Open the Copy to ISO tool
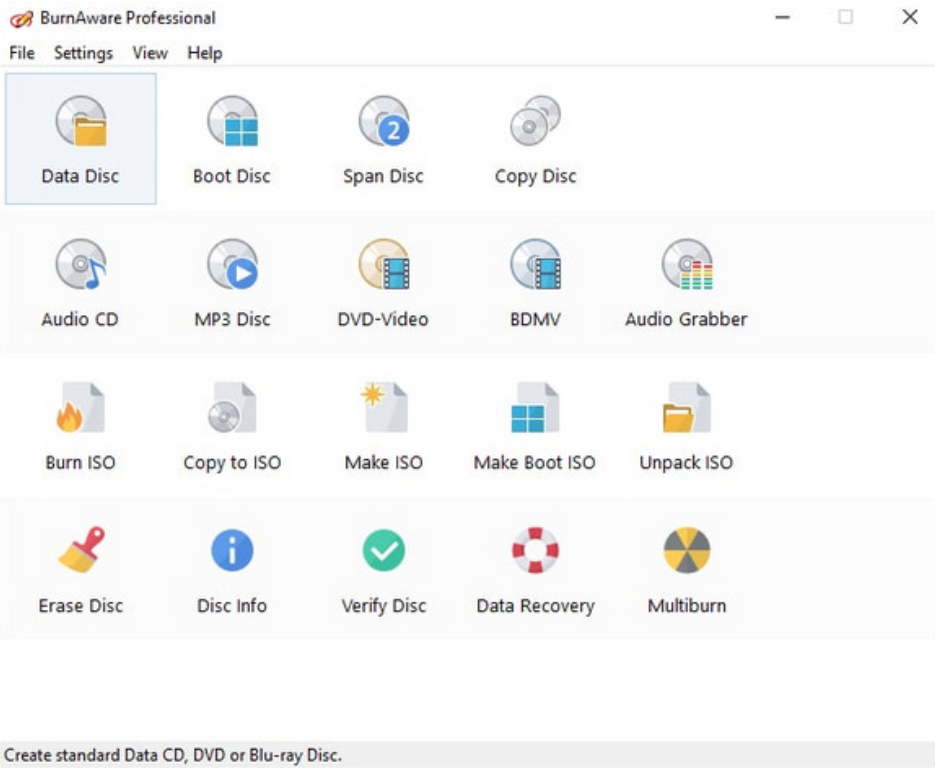The image size is (935, 768). pyautogui.click(x=232, y=426)
